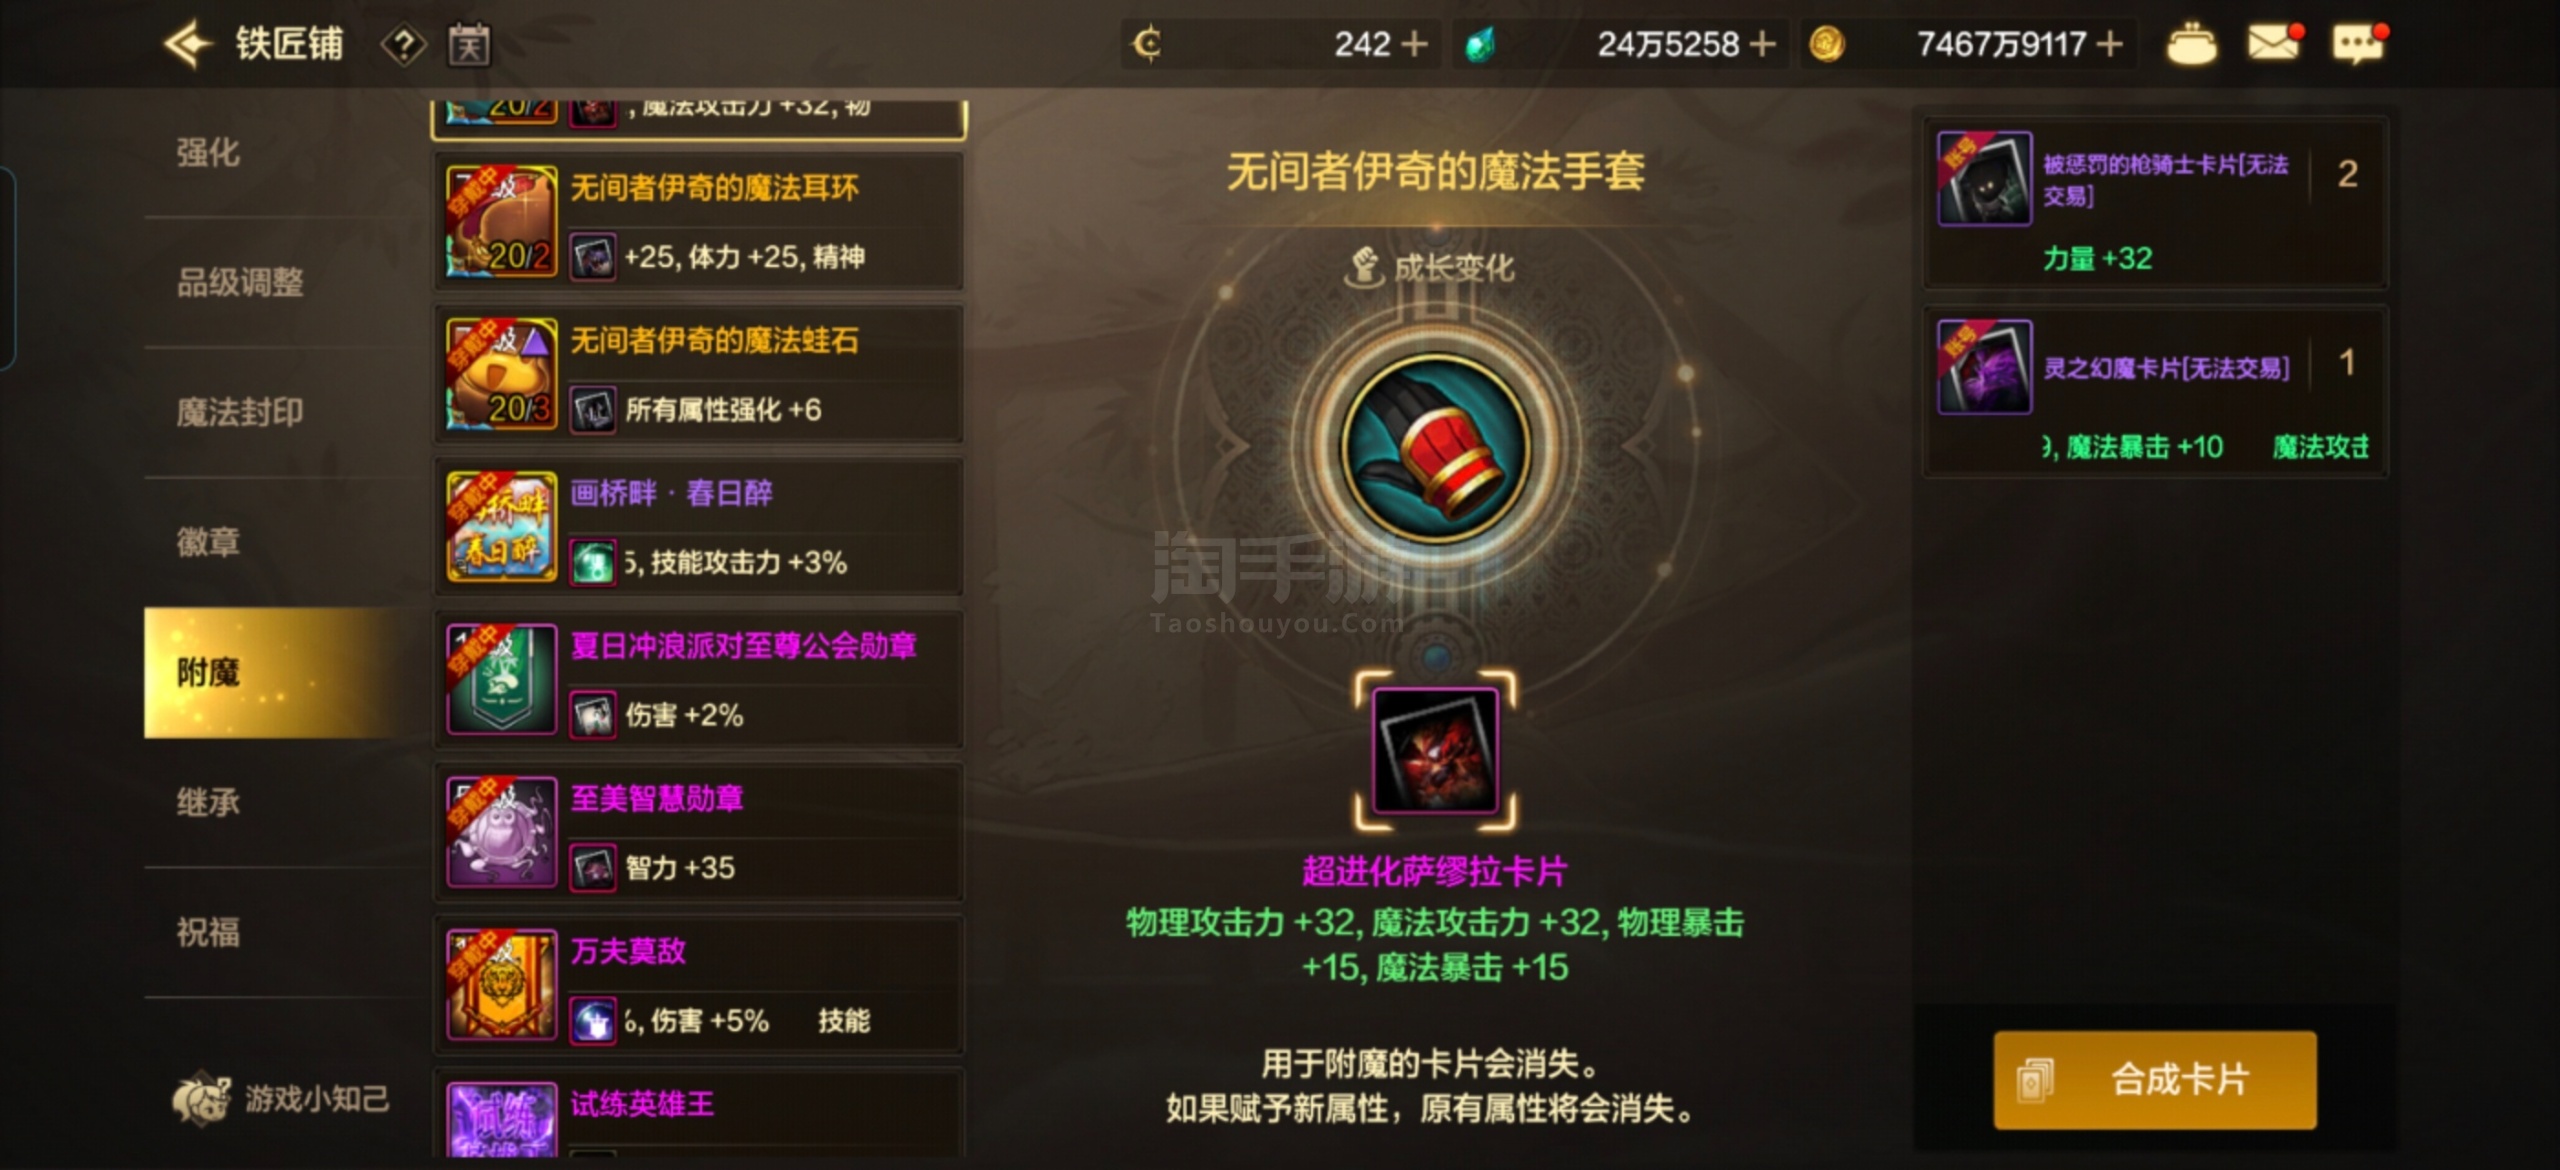Select 夏日冲浪派对至尊公会勋章 item

point(698,680)
